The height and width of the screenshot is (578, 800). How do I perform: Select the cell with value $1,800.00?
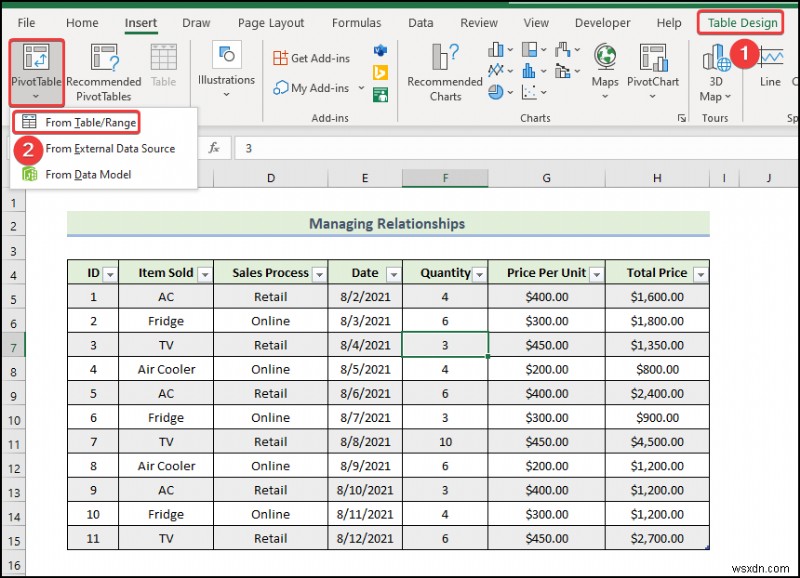point(657,321)
